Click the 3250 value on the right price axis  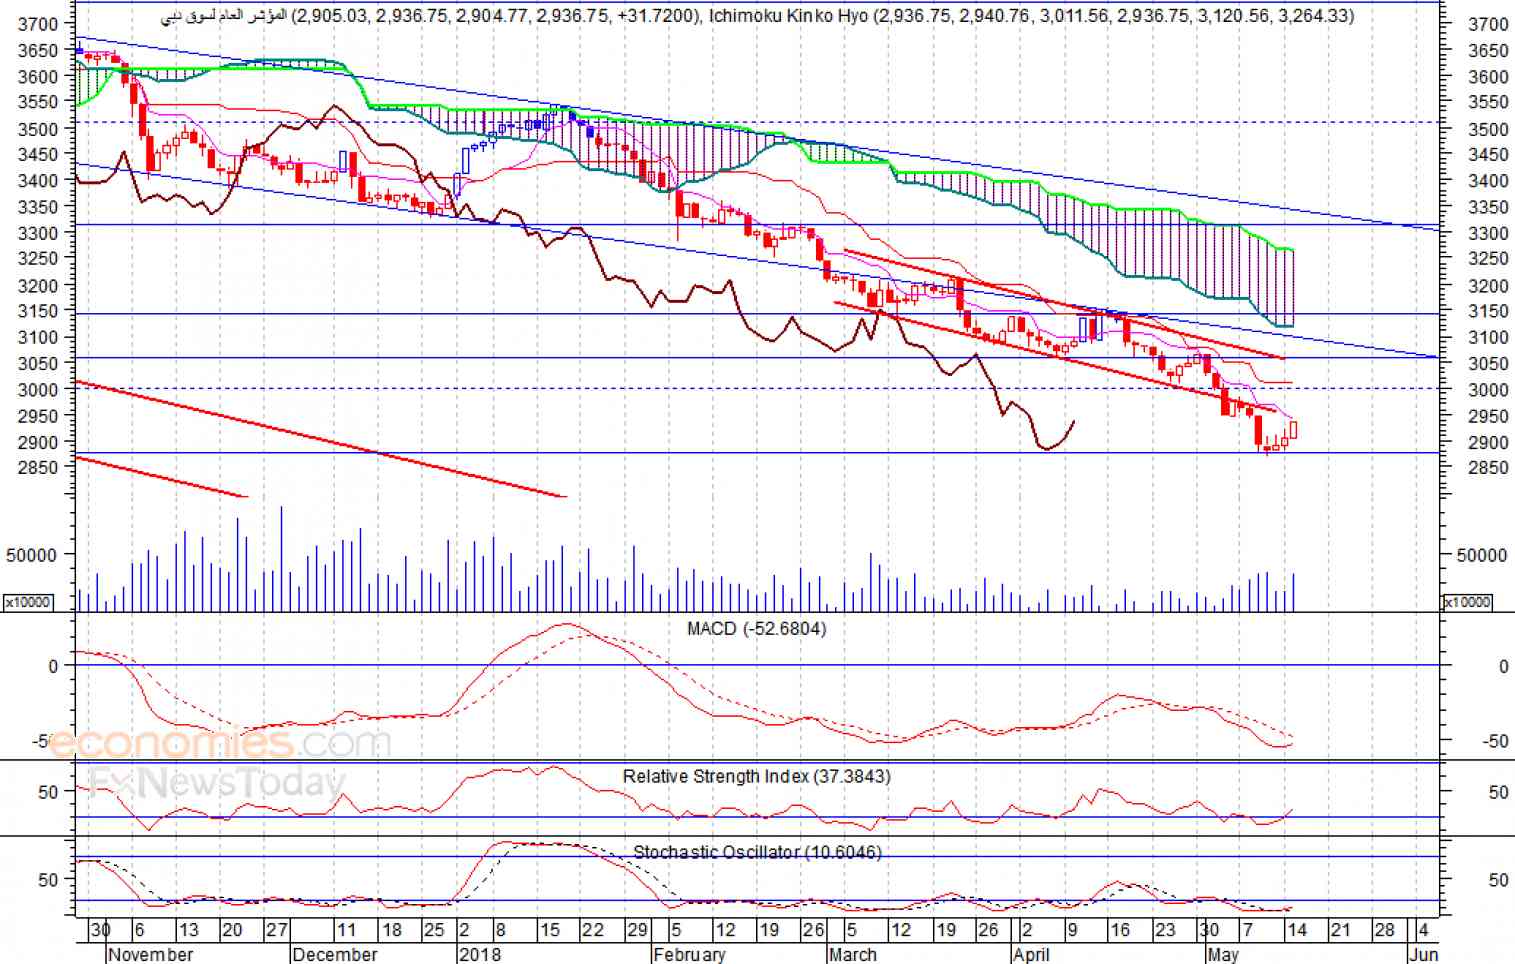click(x=1487, y=259)
